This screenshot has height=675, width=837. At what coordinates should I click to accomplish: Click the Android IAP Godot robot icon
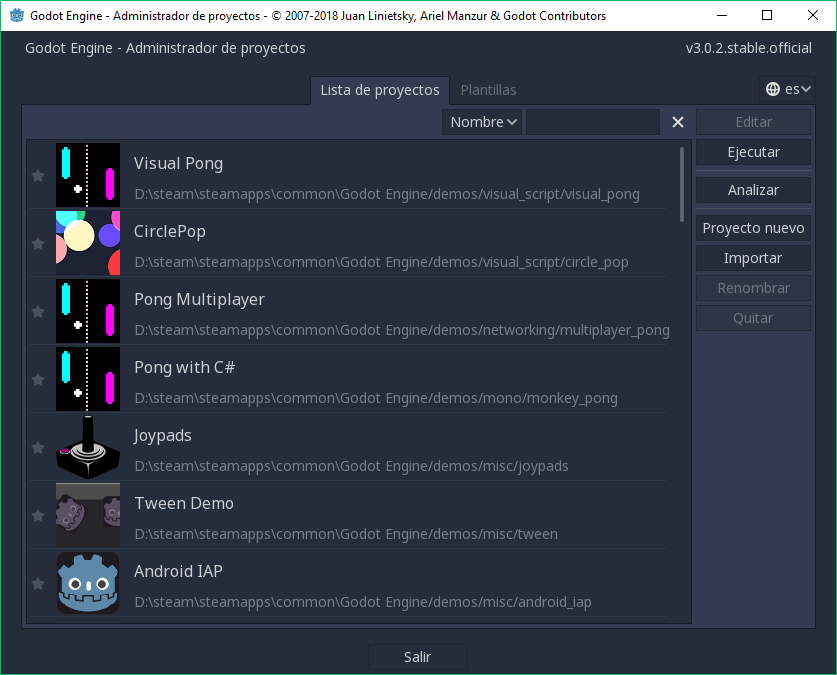coord(88,583)
